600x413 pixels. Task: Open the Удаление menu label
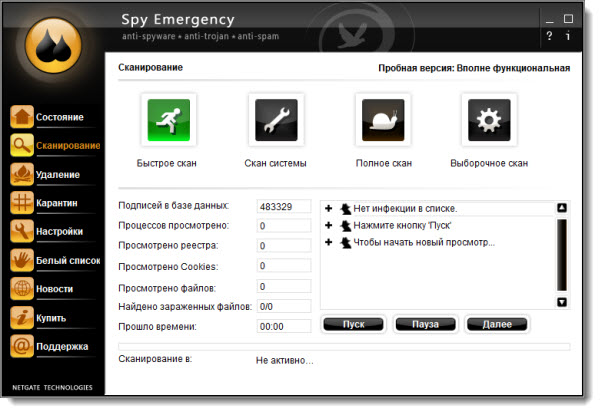pos(58,175)
